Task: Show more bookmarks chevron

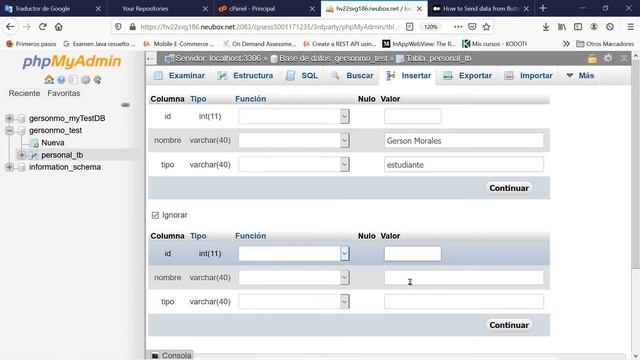Action: pyautogui.click(x=566, y=44)
